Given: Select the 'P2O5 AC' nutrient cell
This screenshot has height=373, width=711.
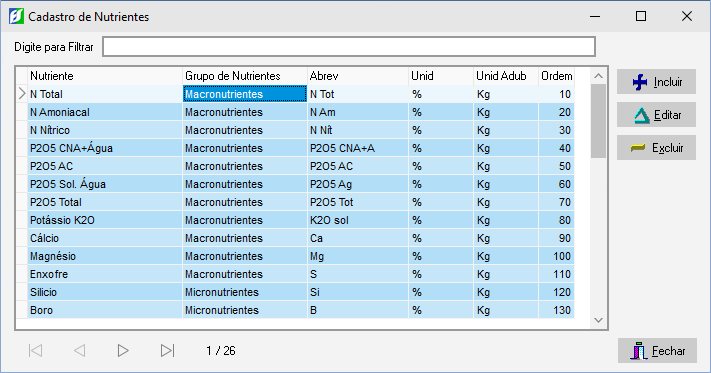Looking at the screenshot, I should [x=105, y=166].
